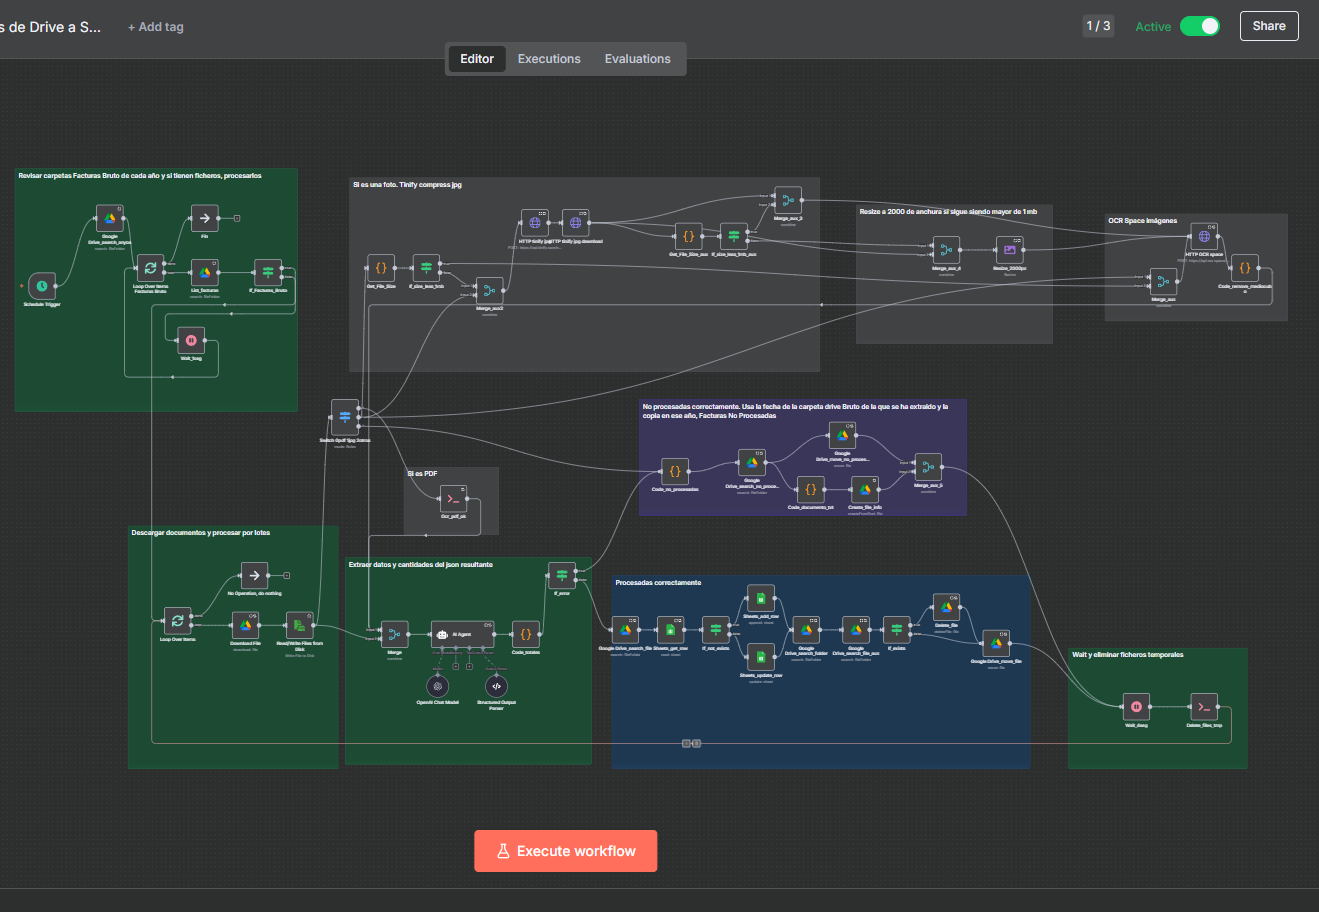Select the Structured Output Parser node

(496, 686)
